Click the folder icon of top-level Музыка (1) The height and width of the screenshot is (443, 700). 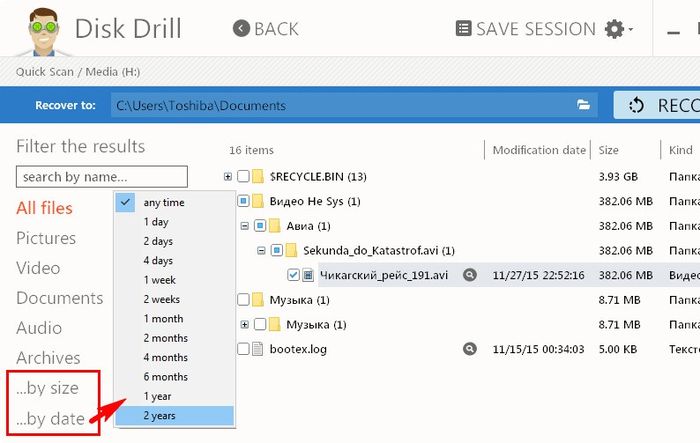coord(258,299)
